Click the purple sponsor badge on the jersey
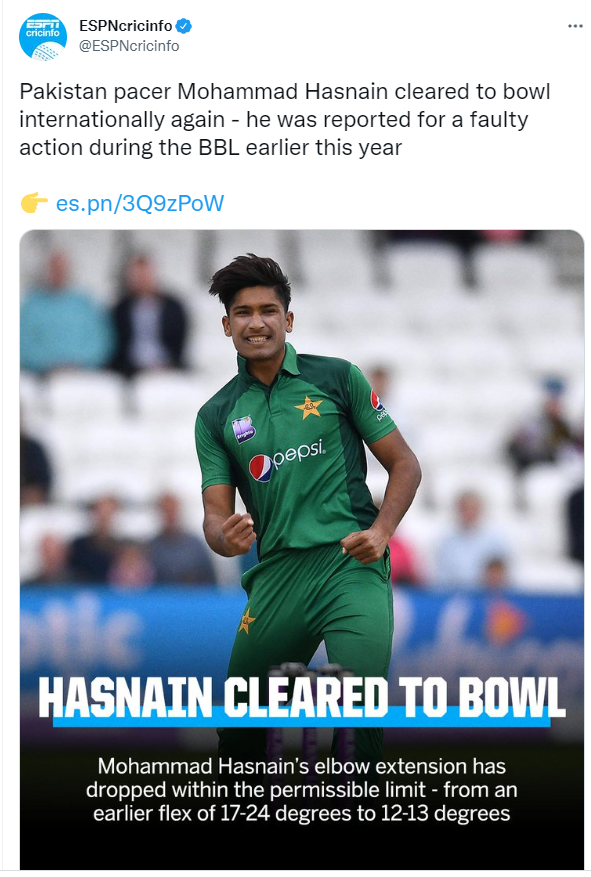The width and height of the screenshot is (591, 877). (x=244, y=430)
